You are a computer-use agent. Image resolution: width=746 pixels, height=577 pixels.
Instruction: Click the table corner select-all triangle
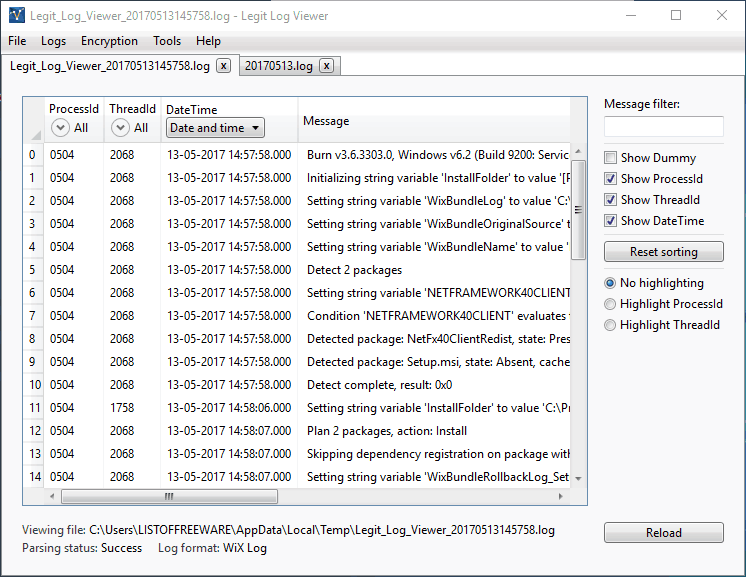pos(36,136)
